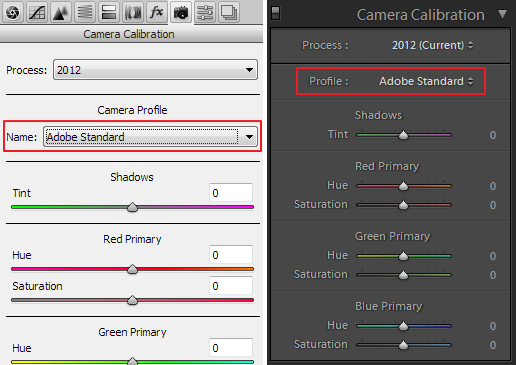Click Camera Raw Green Primary Hue value field

[231, 348]
